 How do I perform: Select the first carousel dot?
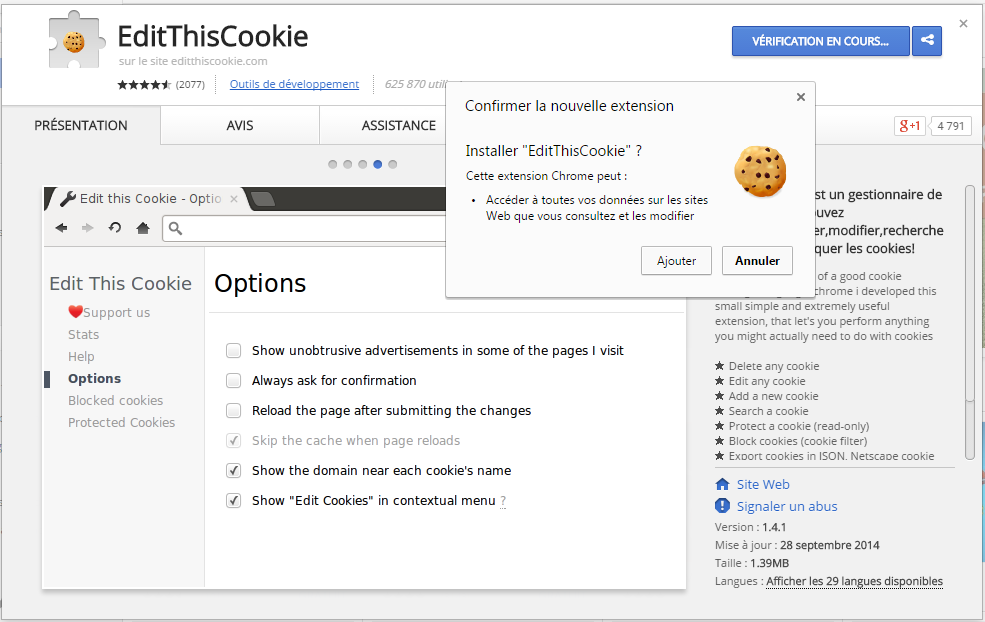tap(332, 165)
